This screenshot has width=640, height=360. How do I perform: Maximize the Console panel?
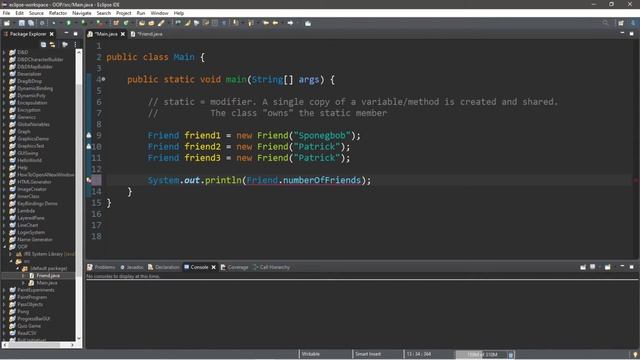[631, 267]
